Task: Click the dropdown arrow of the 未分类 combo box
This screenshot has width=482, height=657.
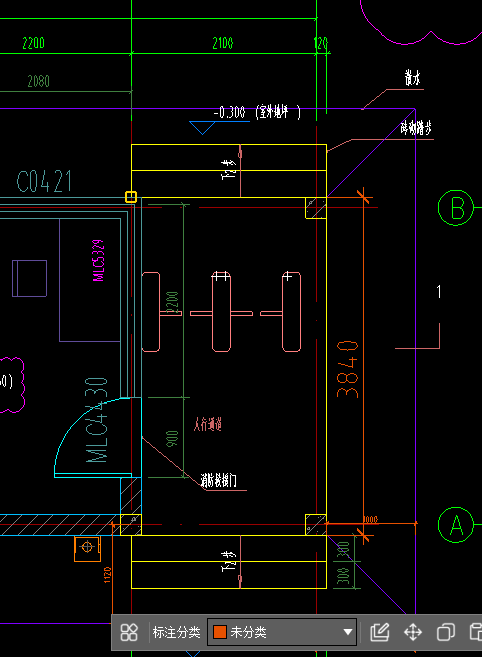Action: coord(347,632)
